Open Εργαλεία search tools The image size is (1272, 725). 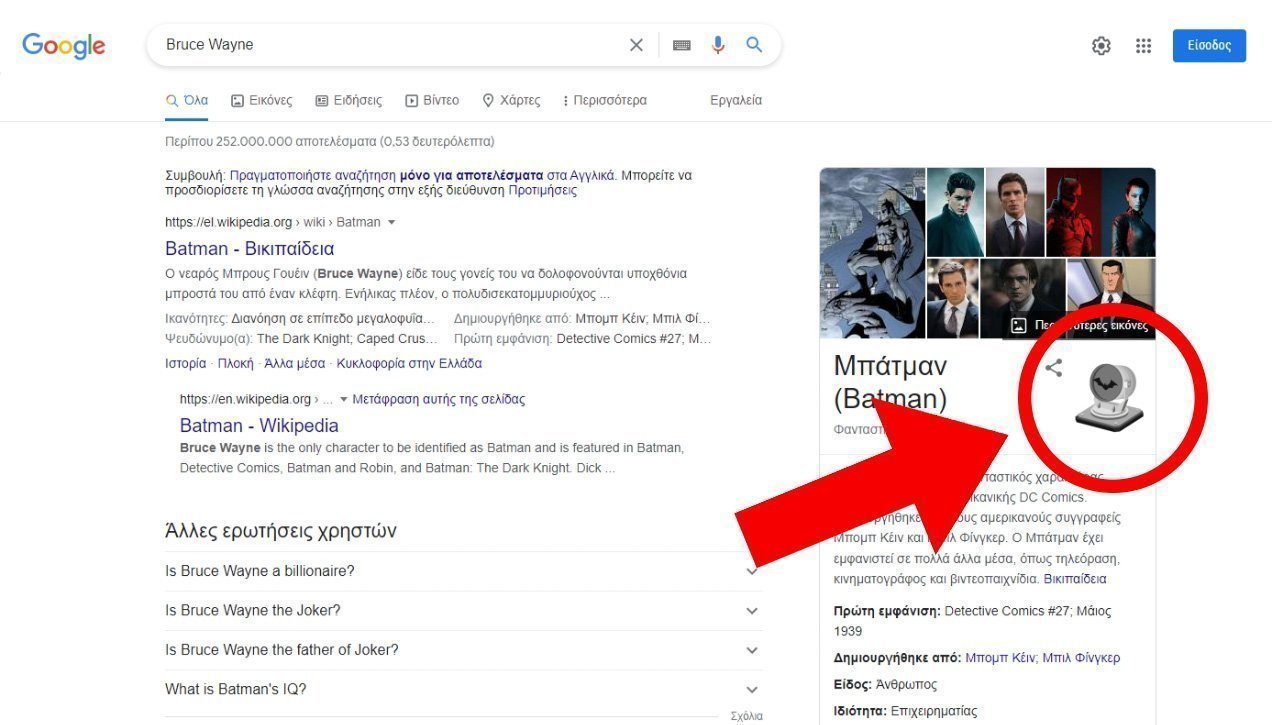point(736,100)
